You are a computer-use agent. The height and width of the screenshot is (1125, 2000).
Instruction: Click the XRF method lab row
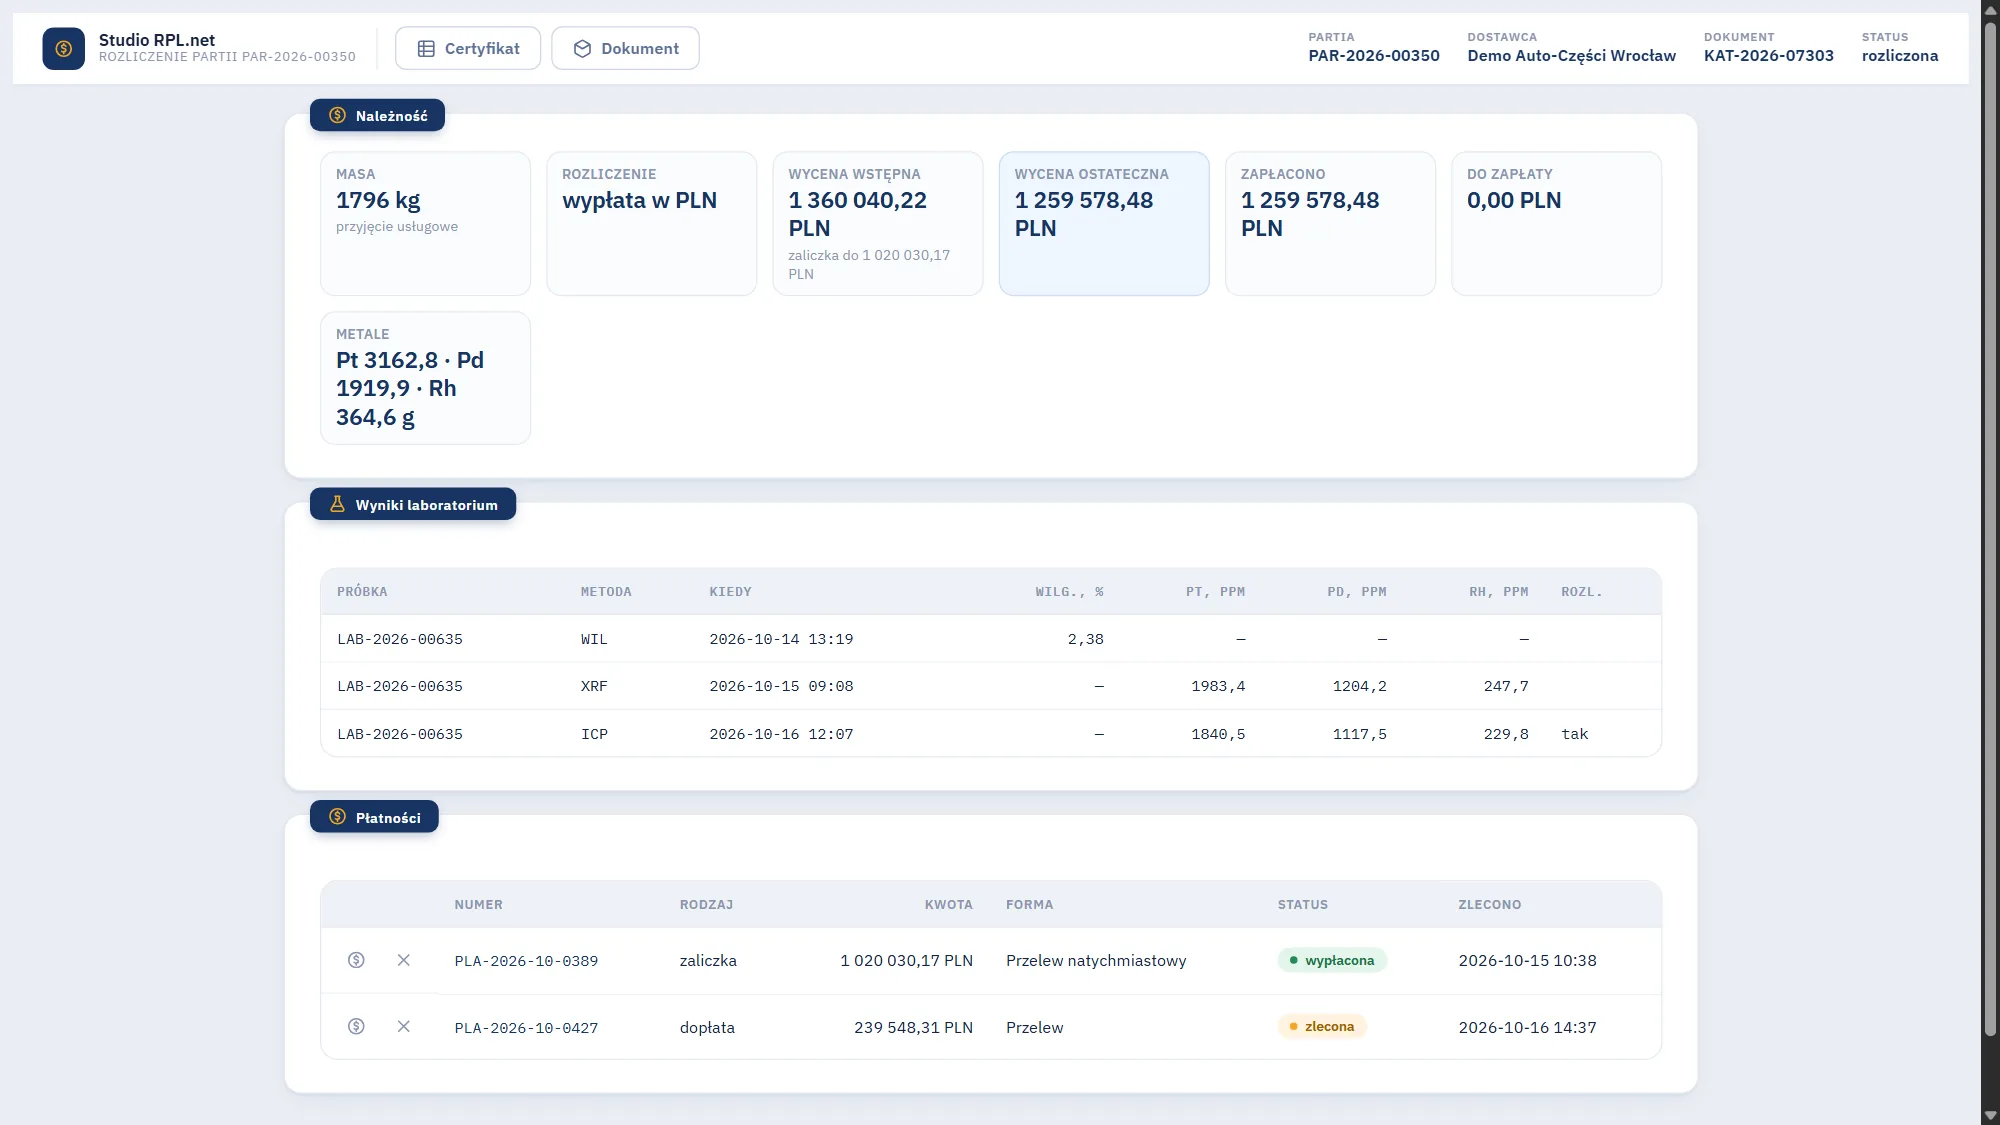(991, 686)
